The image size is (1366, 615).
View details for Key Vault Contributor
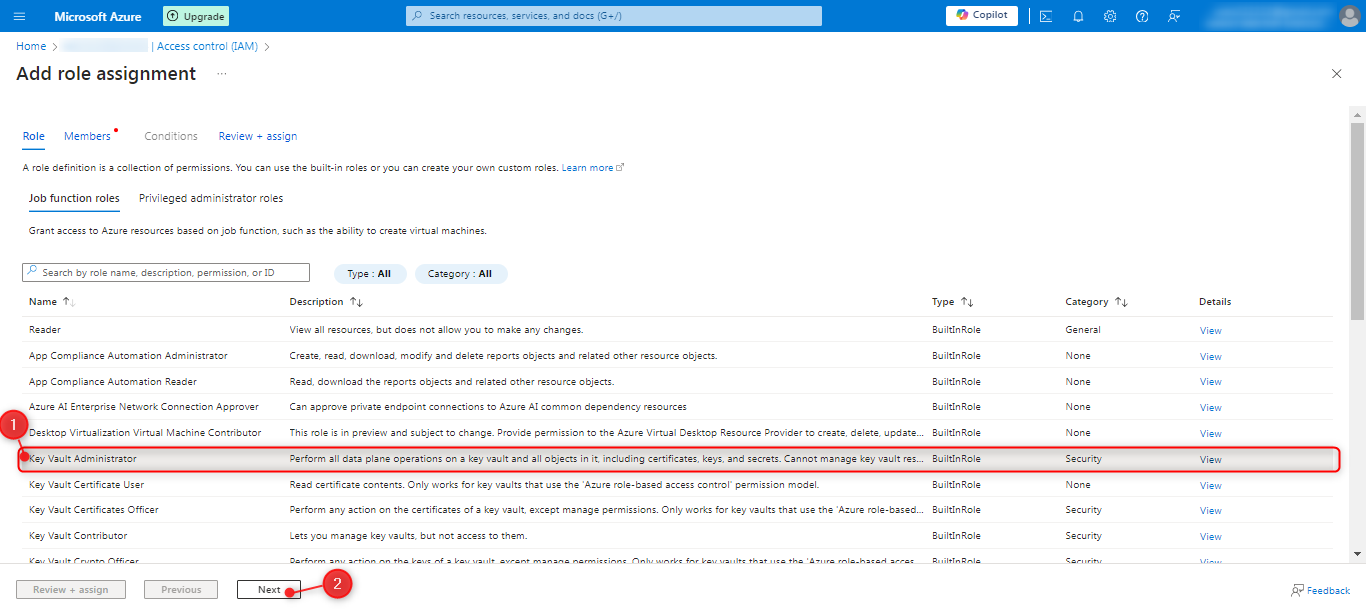point(1210,537)
